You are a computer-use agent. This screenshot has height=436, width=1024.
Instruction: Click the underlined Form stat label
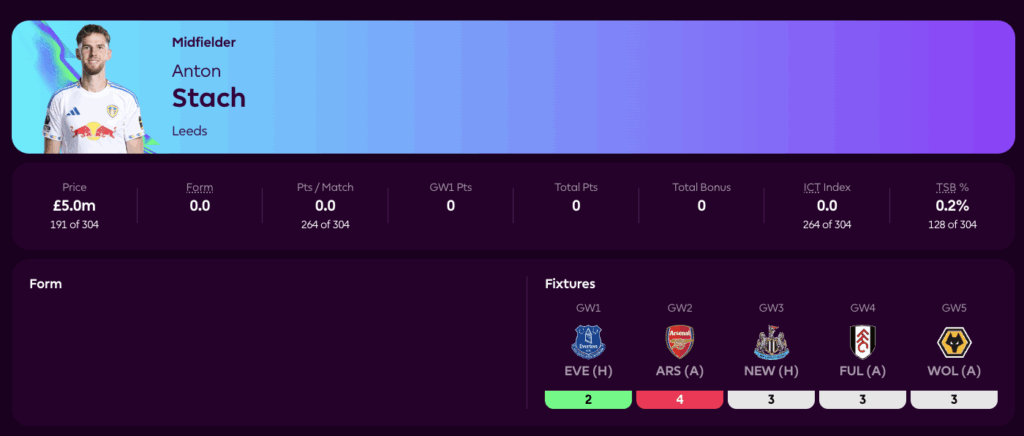tap(200, 187)
